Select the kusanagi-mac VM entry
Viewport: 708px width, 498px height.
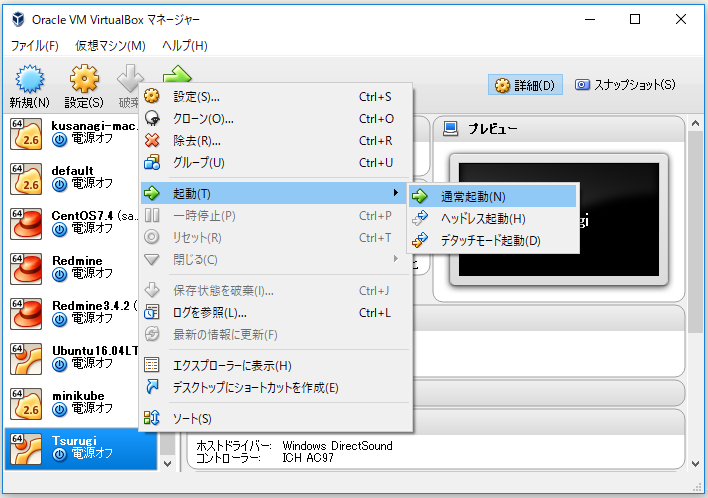(72, 134)
